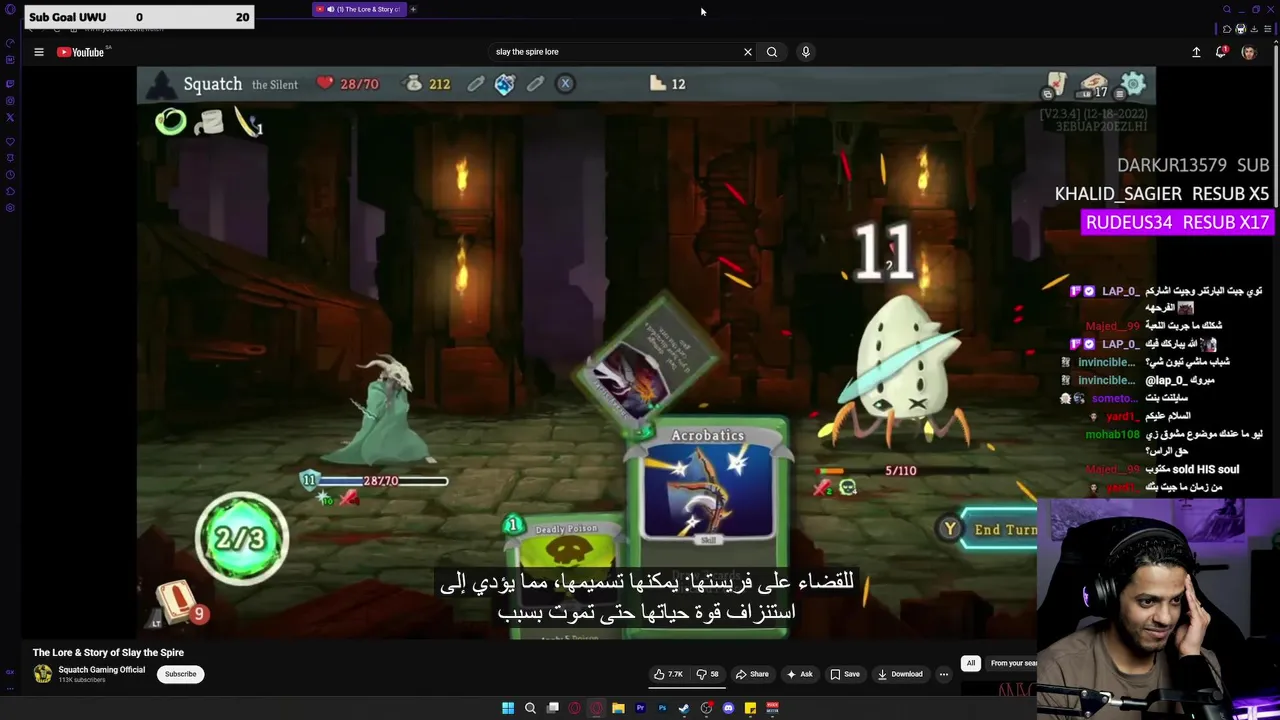Click the 'KHALID_SAGIER RESUB X5' alert text
This screenshot has height=720, width=1280.
[x=1162, y=194]
